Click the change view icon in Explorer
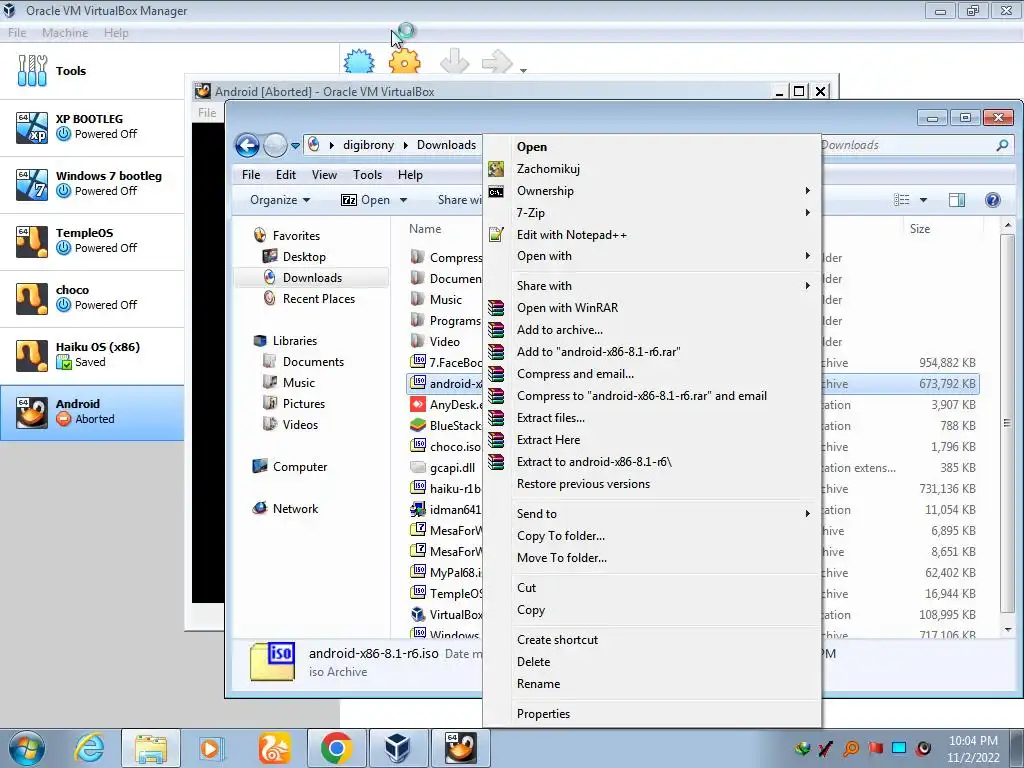The height and width of the screenshot is (768, 1024). pyautogui.click(x=902, y=200)
